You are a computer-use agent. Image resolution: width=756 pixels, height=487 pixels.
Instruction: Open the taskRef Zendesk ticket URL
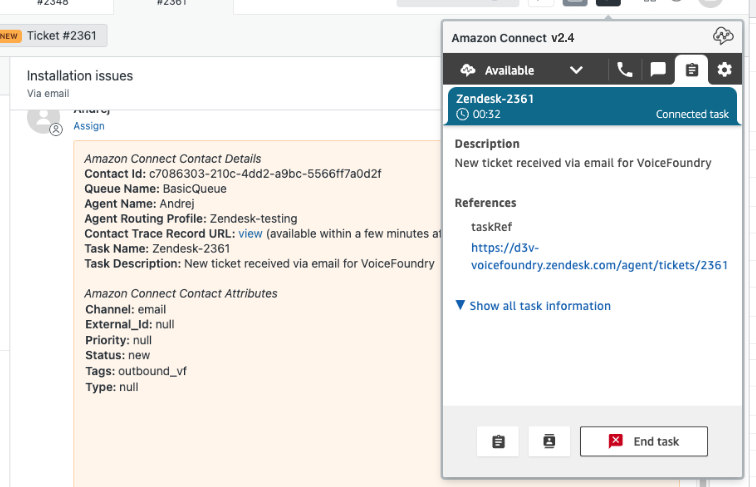click(599, 256)
